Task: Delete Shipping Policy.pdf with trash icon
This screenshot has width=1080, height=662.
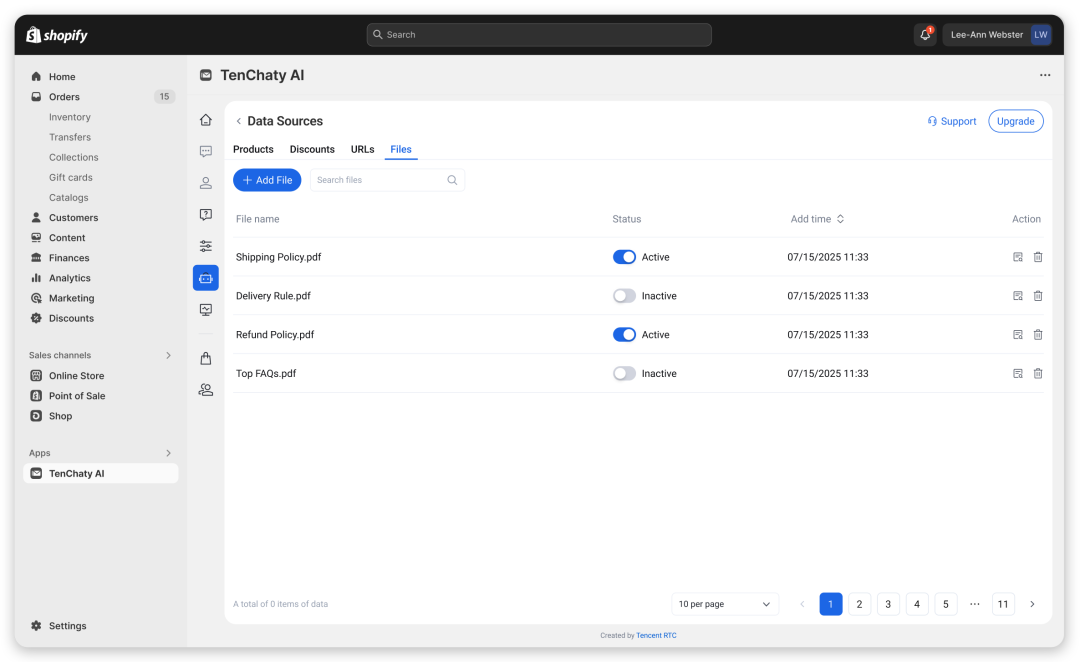Action: pyautogui.click(x=1038, y=257)
